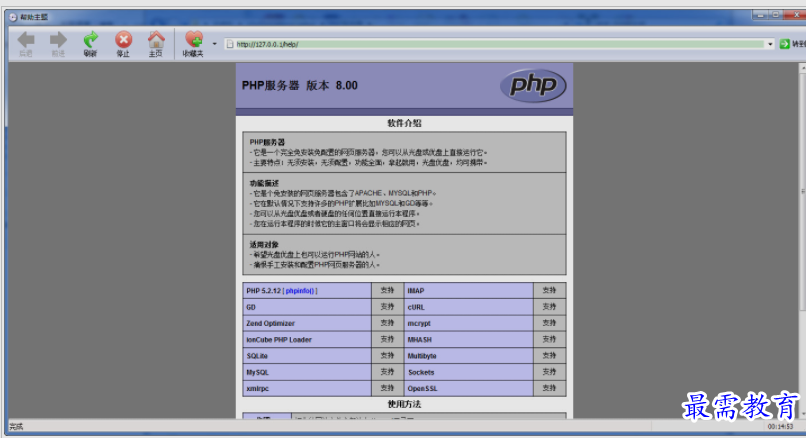Viewport: 806px width, 438px height.
Task: Click the scrollbar up arrow
Action: coord(802,67)
